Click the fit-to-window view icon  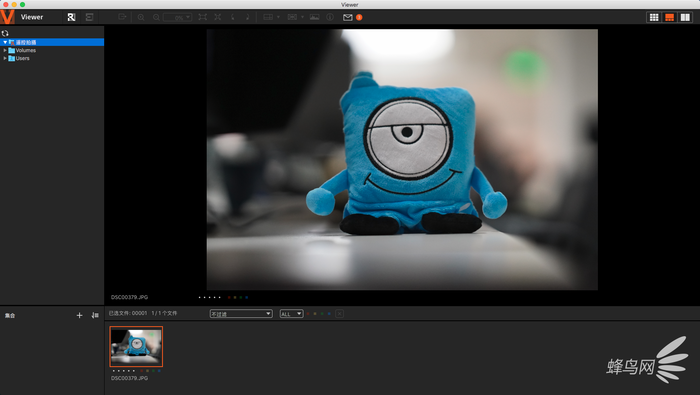203,17
